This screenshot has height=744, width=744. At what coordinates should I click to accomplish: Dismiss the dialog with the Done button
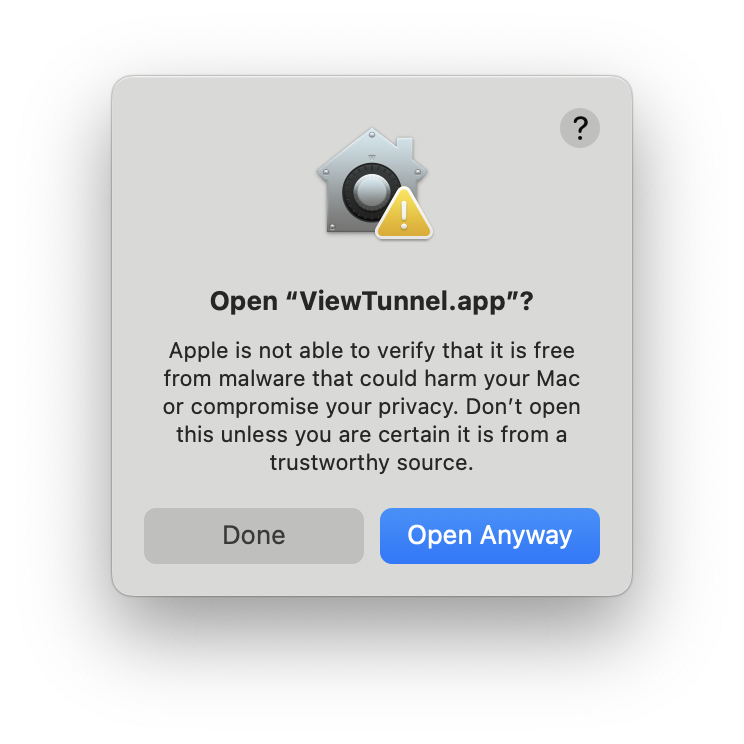tap(254, 536)
